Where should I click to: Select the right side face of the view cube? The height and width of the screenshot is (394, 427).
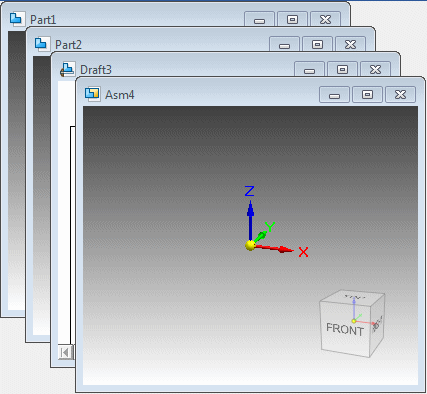[378, 324]
